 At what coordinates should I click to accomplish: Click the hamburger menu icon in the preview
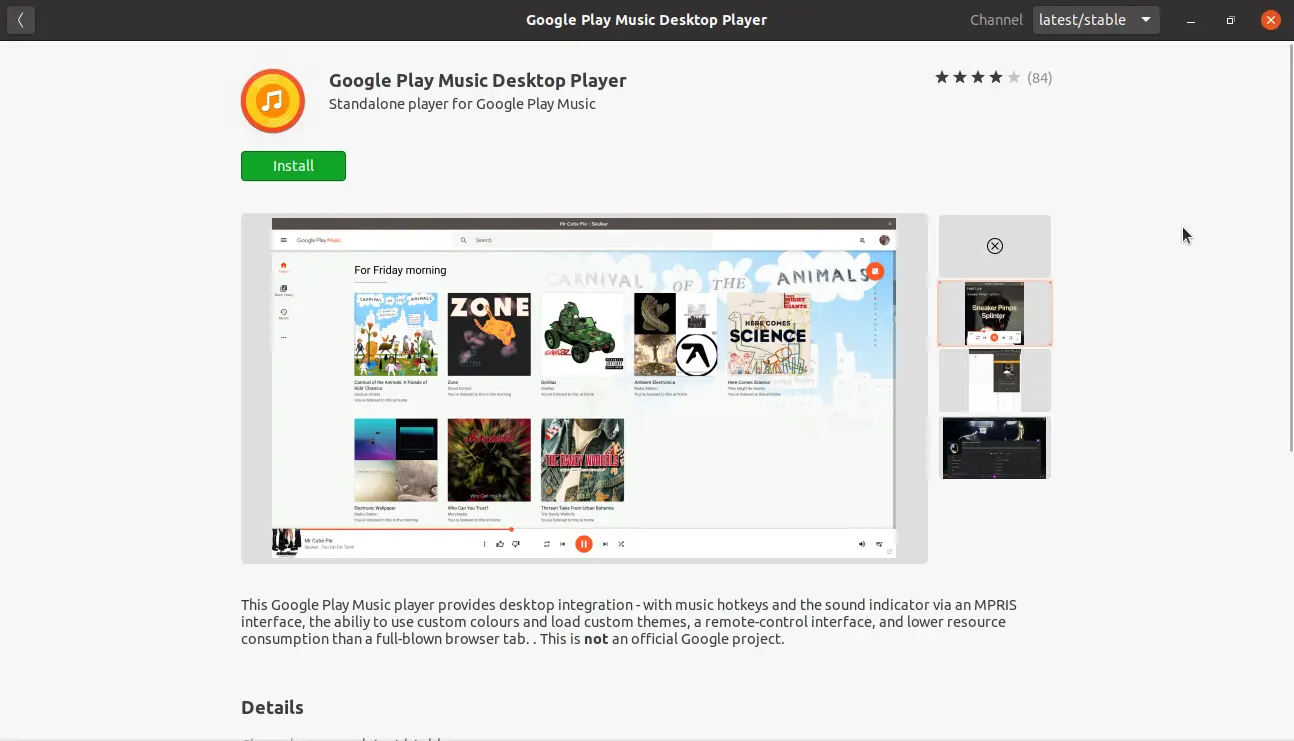pyautogui.click(x=284, y=240)
